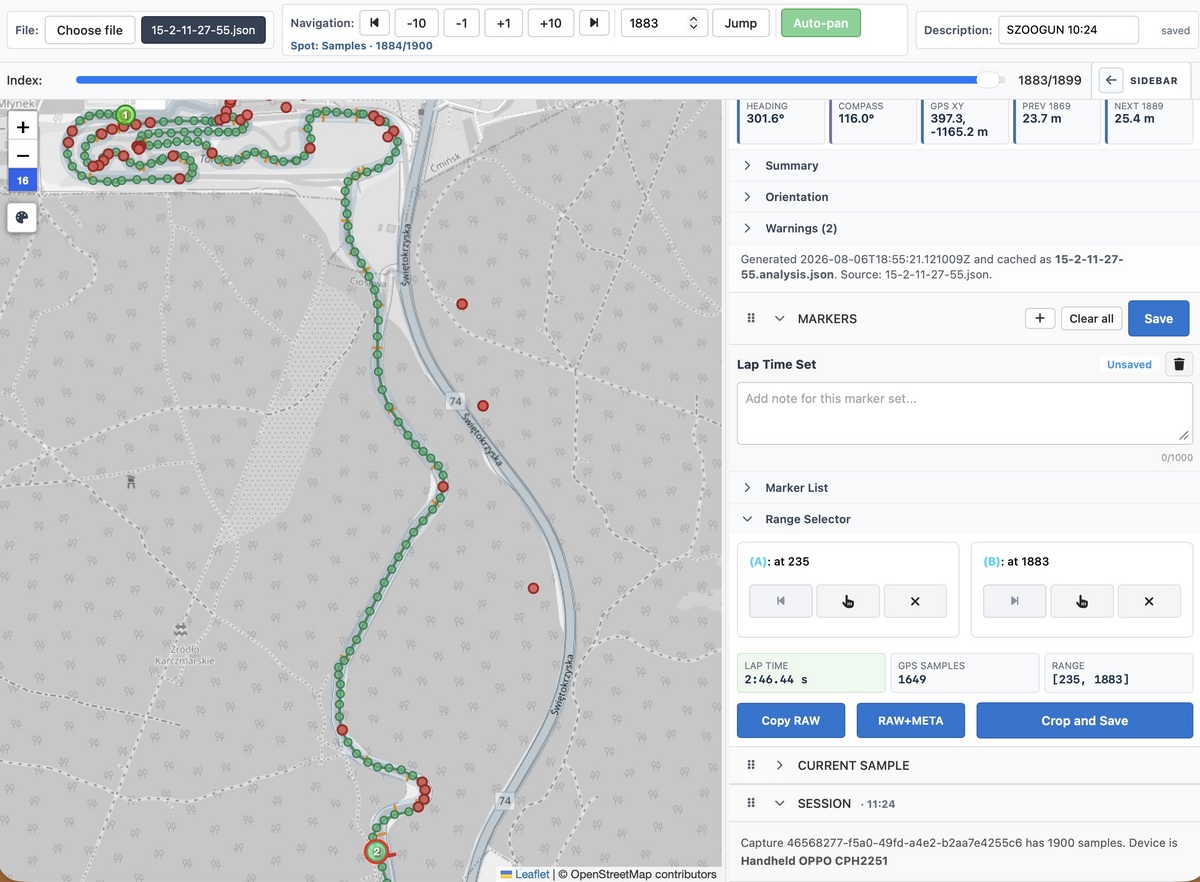Crop and Save the selected range
The image size is (1200, 882).
coord(1084,720)
